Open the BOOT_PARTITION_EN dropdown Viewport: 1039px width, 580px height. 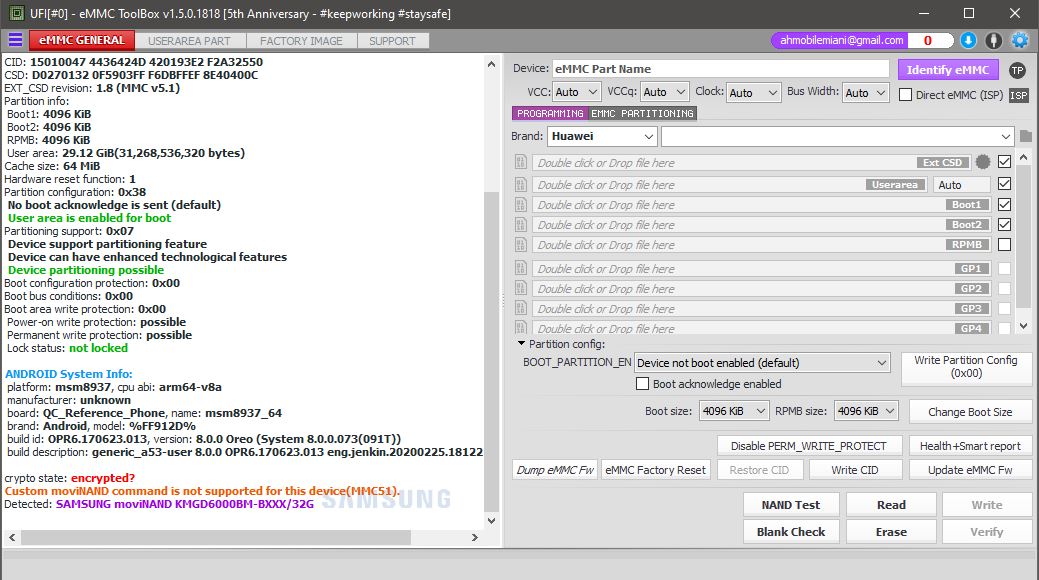point(762,363)
